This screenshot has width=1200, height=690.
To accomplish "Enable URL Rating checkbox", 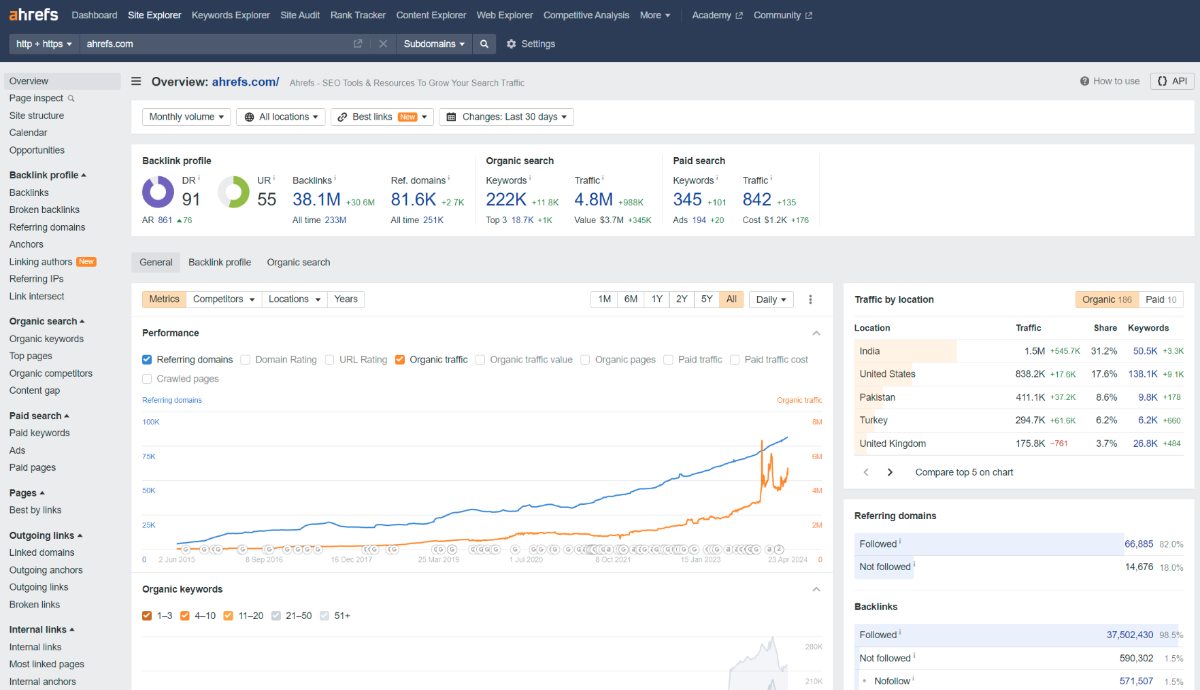I will click(330, 359).
